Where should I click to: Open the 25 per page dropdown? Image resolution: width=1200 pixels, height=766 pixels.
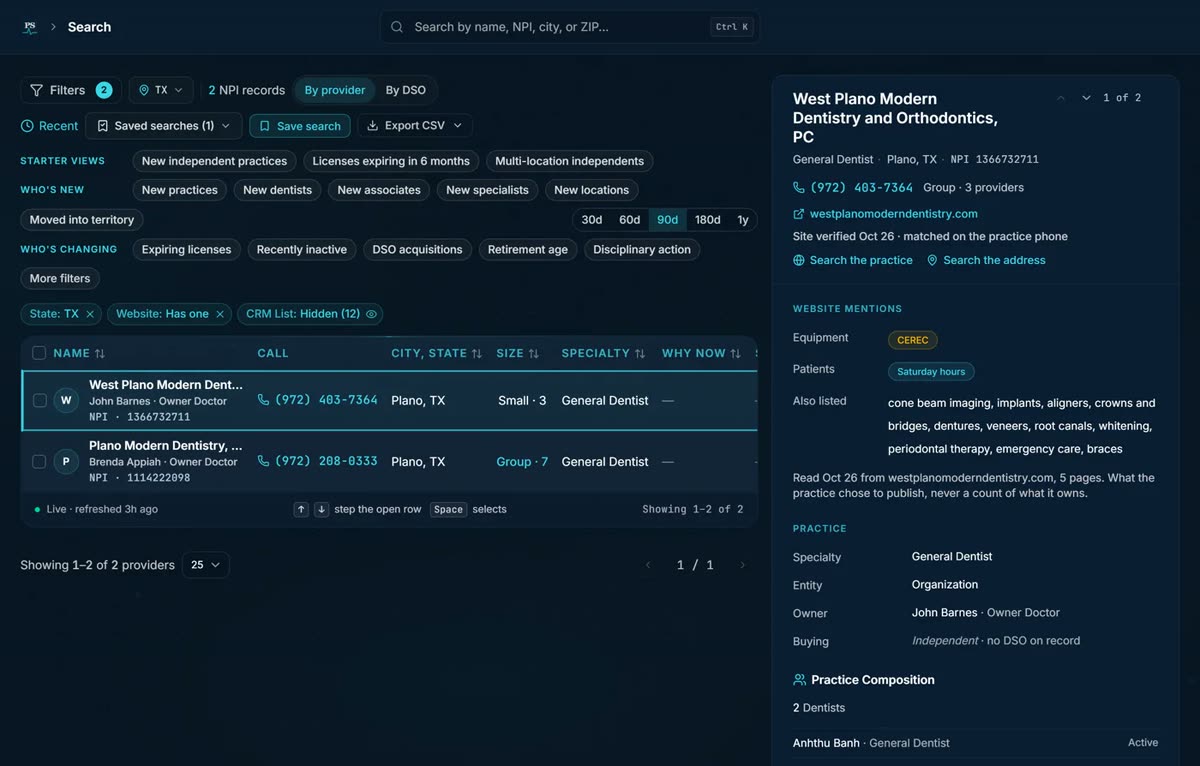(x=206, y=565)
